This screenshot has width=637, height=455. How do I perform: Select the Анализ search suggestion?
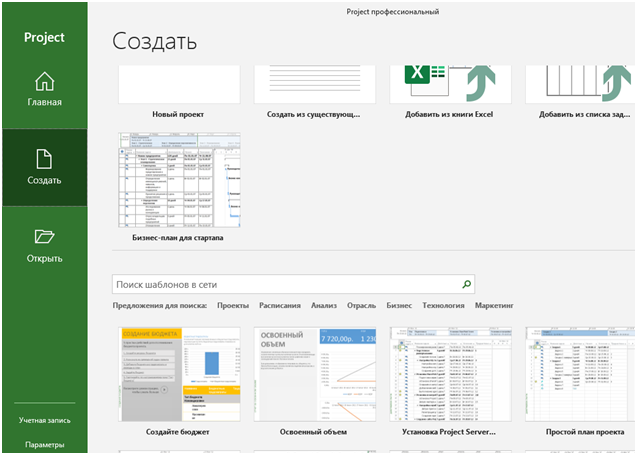(x=324, y=305)
